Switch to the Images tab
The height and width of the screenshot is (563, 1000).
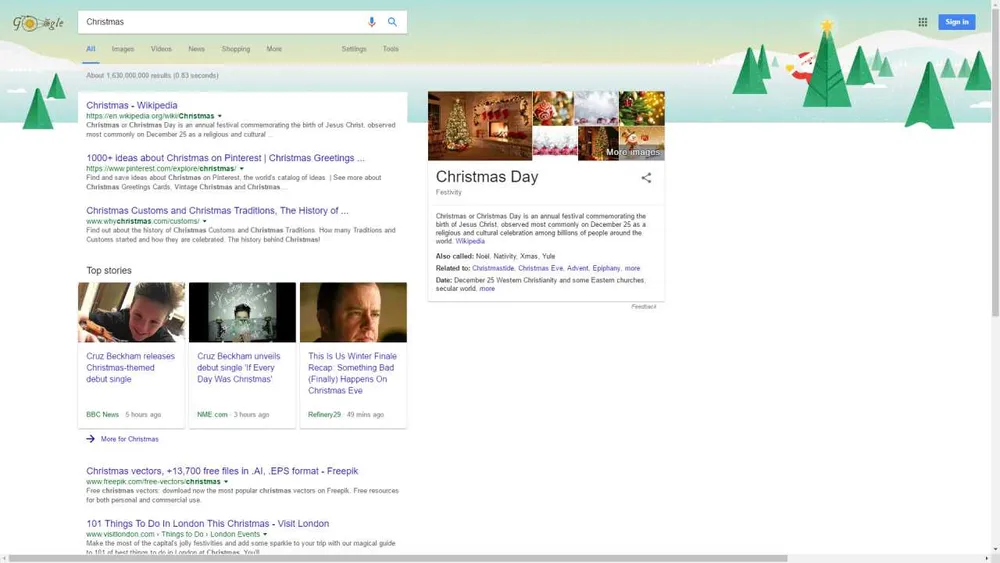(123, 49)
